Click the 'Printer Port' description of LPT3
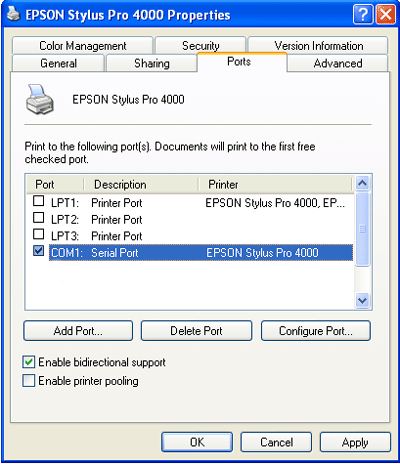Image resolution: width=400 pixels, height=464 pixels. tap(117, 236)
